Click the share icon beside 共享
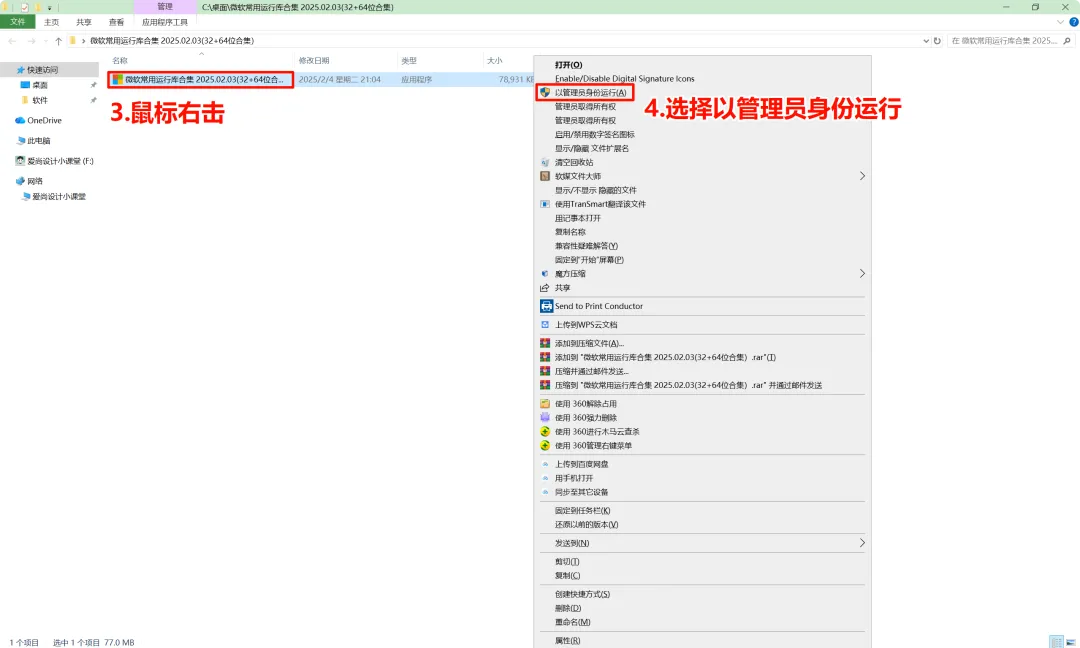 coord(545,288)
